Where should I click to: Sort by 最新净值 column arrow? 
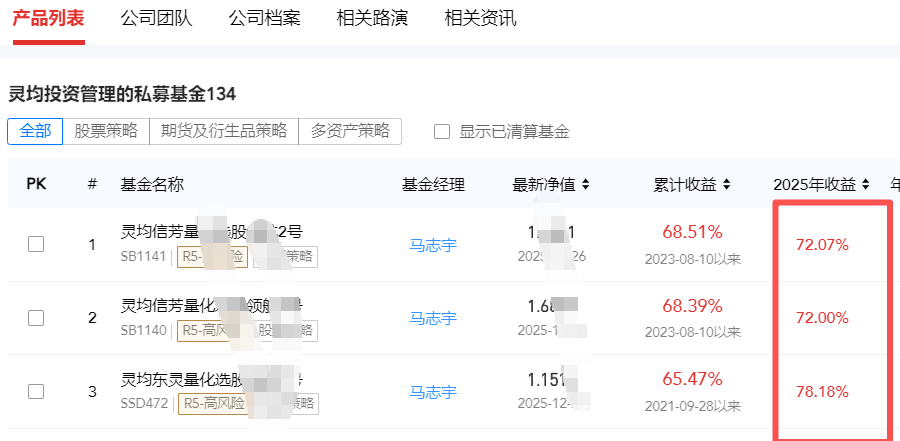585,184
